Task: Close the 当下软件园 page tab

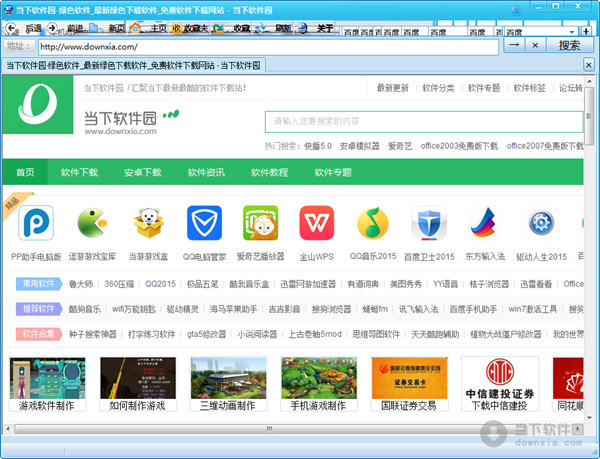Action: click(x=589, y=65)
